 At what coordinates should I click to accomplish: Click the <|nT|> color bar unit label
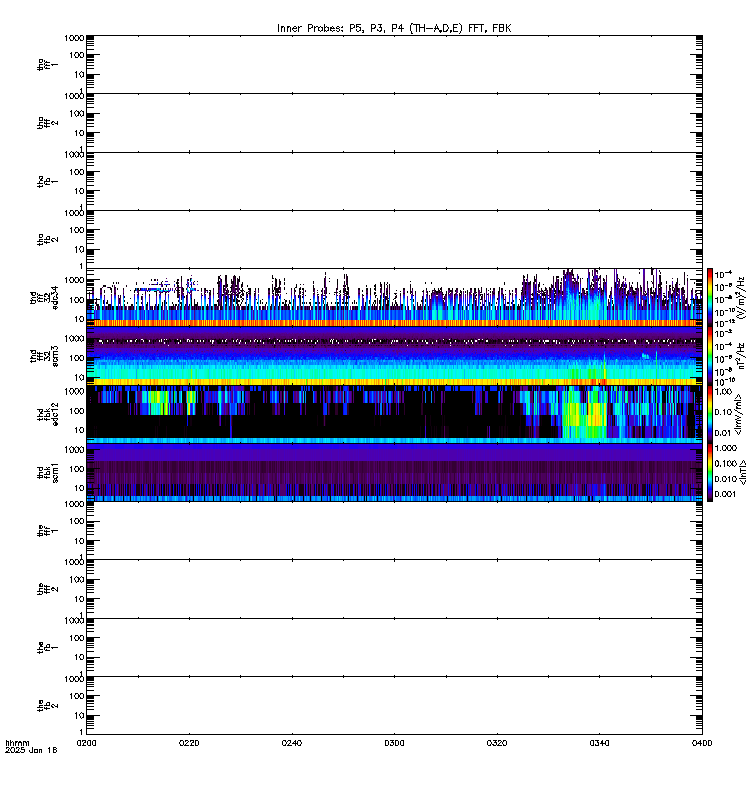pos(743,472)
